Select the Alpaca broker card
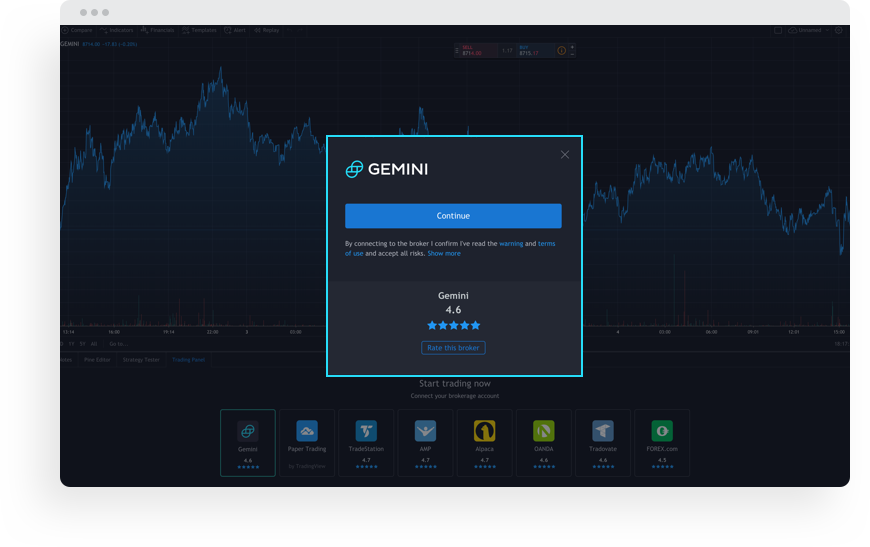The image size is (870, 547). point(484,443)
